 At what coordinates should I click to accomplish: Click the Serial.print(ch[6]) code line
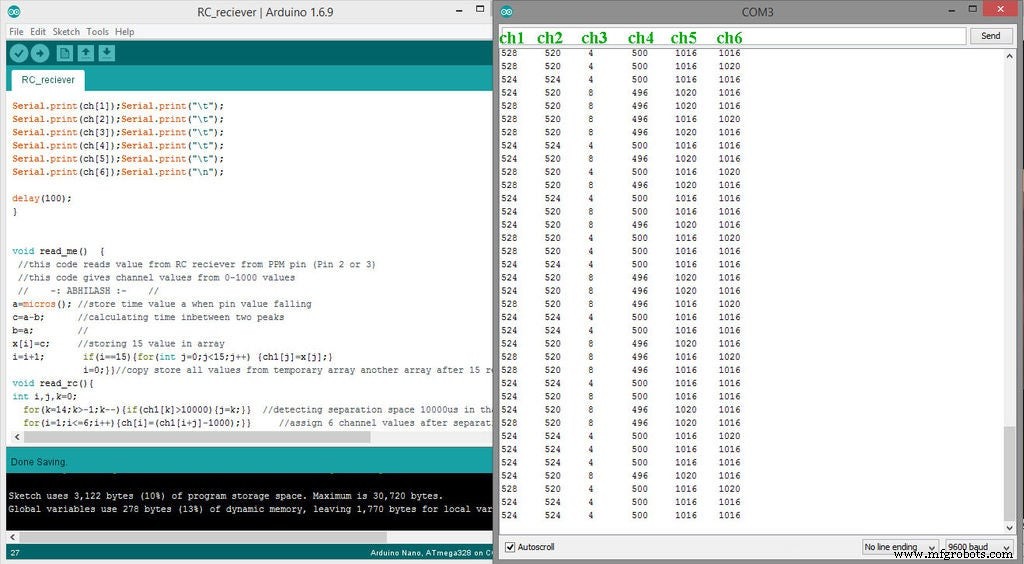pyautogui.click(x=118, y=172)
